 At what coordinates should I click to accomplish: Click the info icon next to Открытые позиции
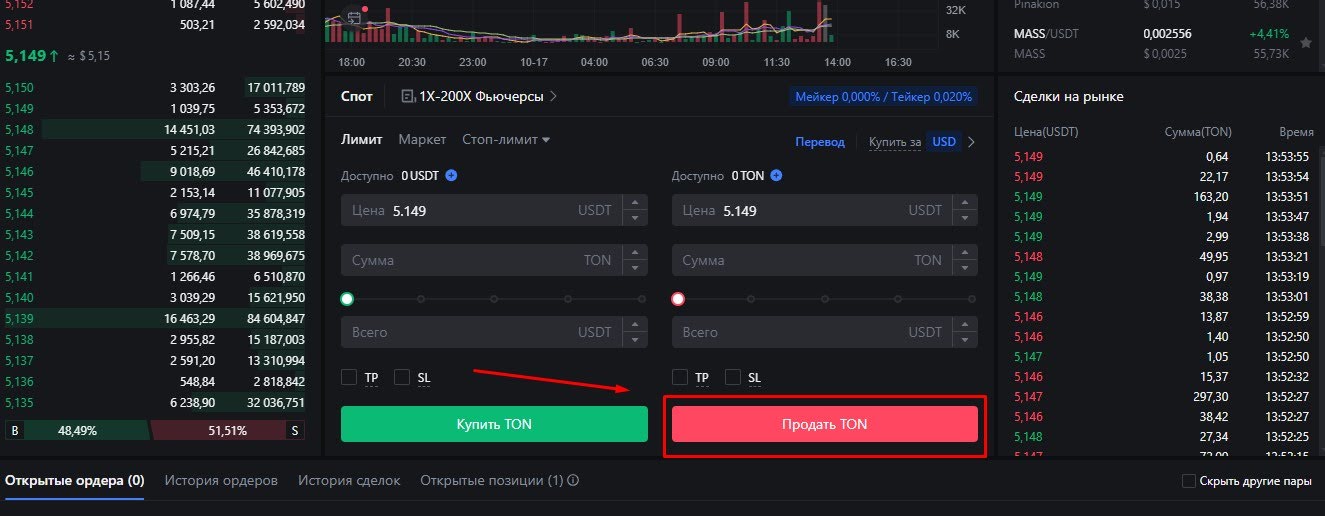tap(574, 481)
